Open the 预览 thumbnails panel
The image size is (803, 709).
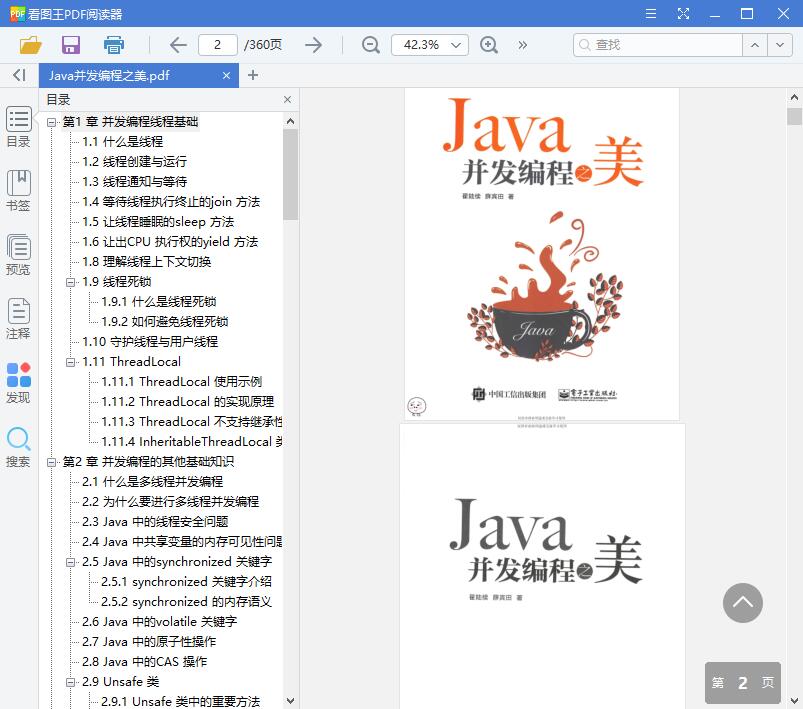pyautogui.click(x=19, y=255)
